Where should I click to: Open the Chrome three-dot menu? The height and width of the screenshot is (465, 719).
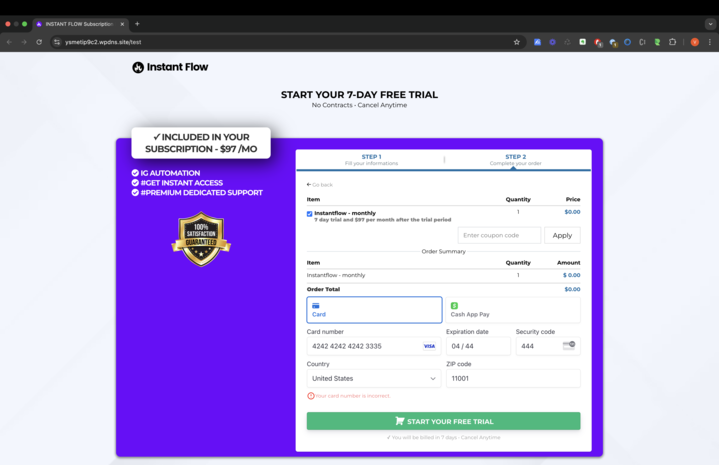pos(710,42)
